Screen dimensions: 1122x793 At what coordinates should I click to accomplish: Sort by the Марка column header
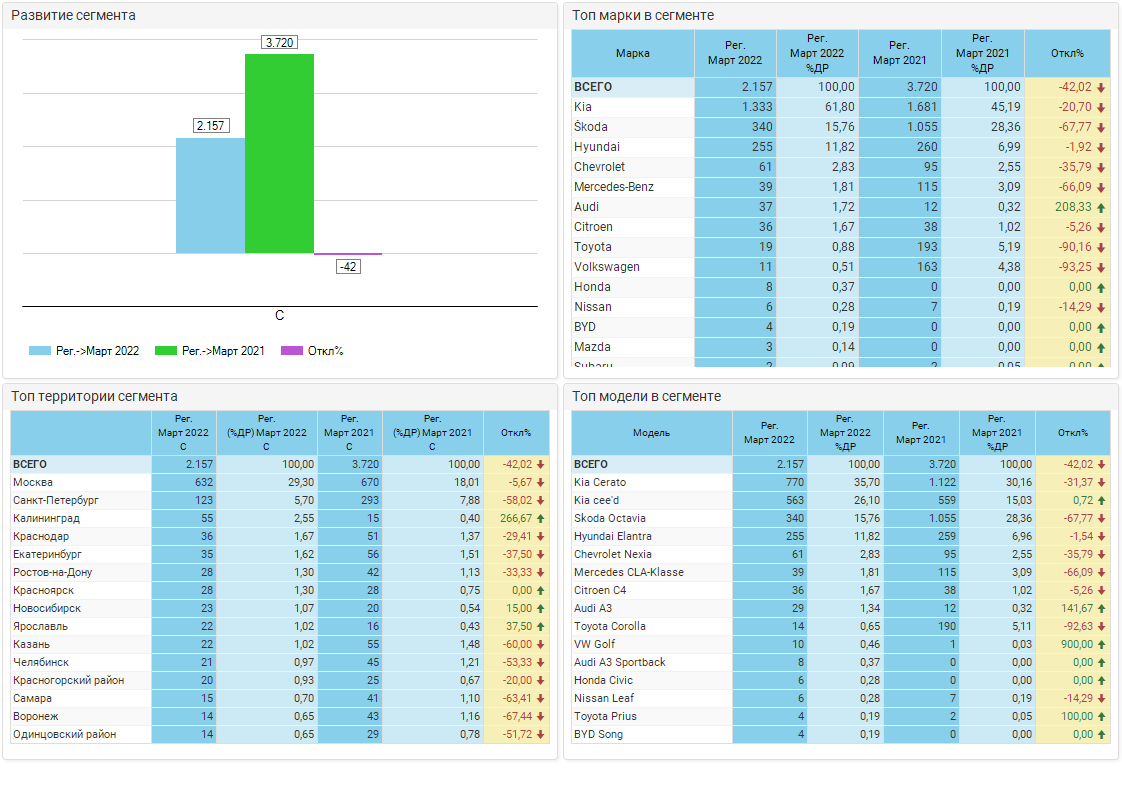pos(632,54)
